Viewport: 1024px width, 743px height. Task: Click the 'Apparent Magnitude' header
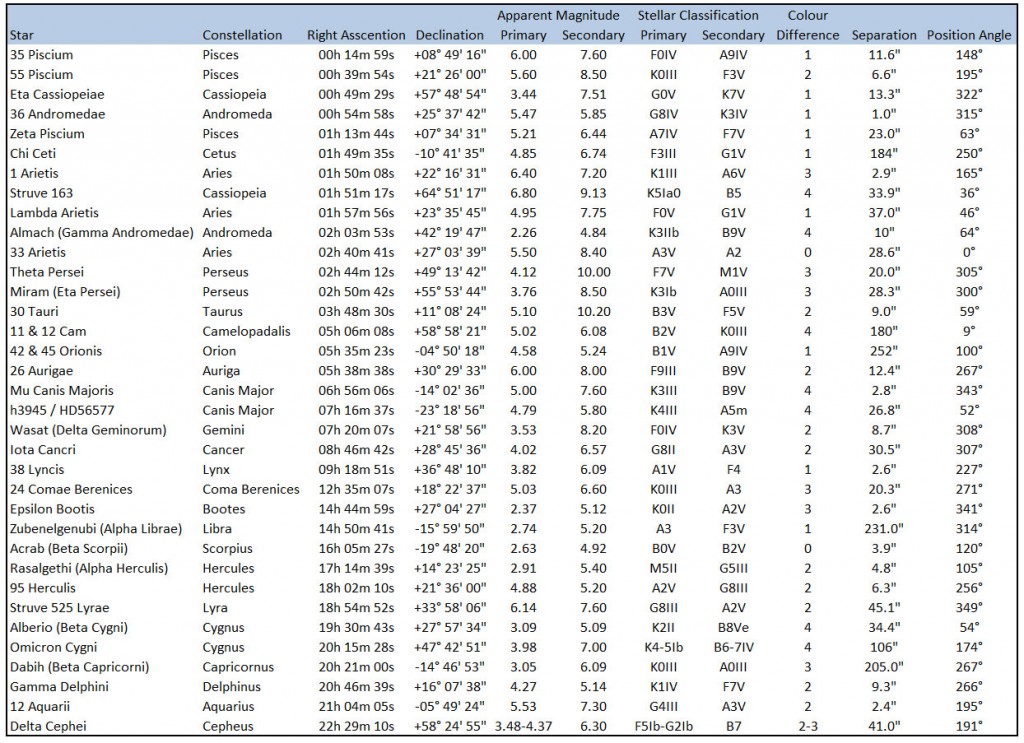tap(551, 16)
